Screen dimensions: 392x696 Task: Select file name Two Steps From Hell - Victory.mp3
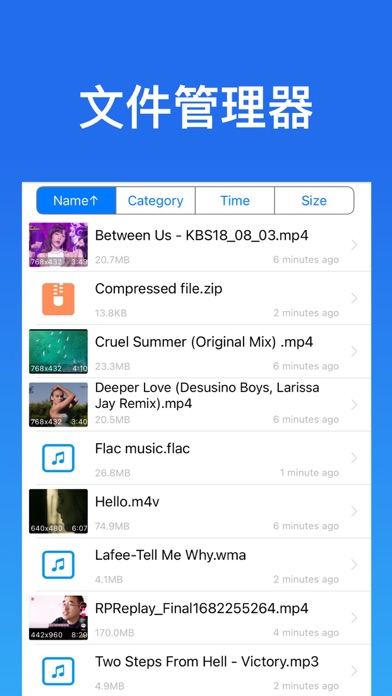(x=207, y=661)
